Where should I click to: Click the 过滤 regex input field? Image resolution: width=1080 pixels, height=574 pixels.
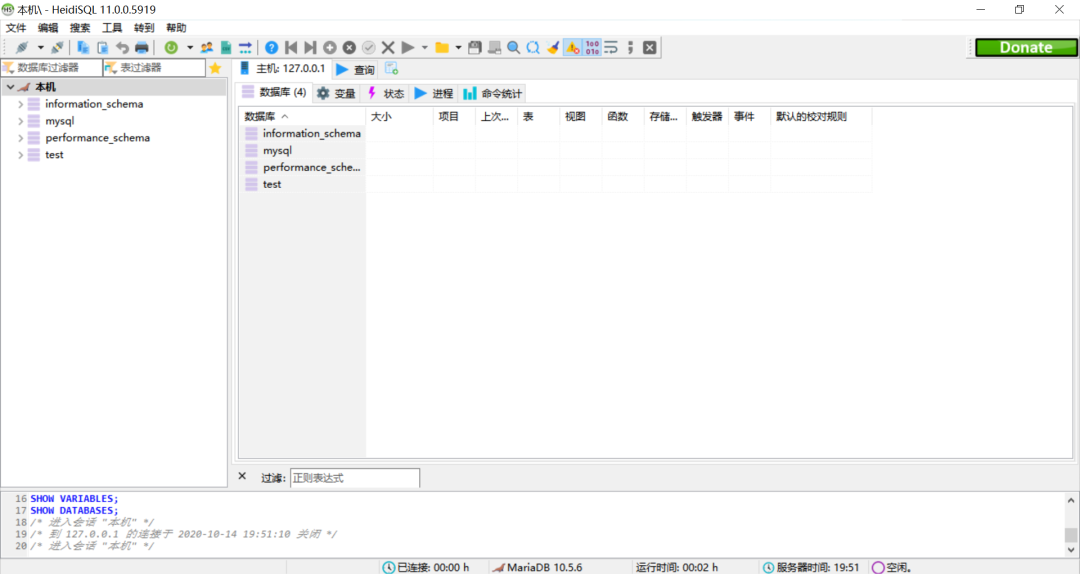(x=355, y=478)
